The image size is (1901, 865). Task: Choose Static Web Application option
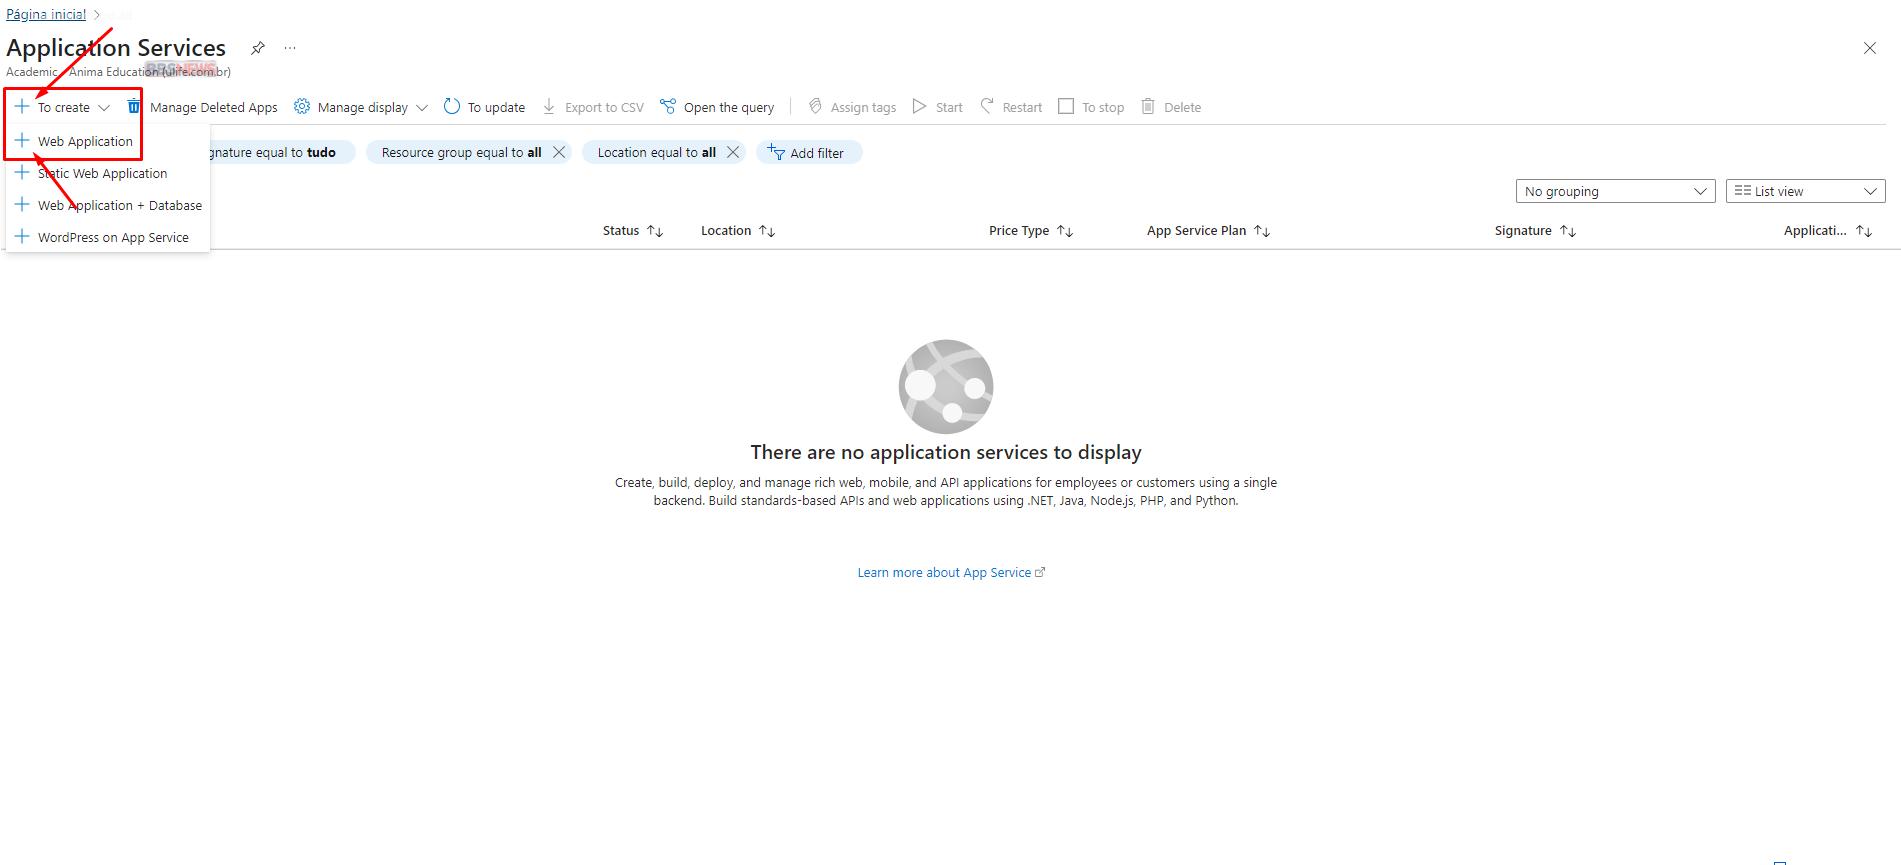102,173
